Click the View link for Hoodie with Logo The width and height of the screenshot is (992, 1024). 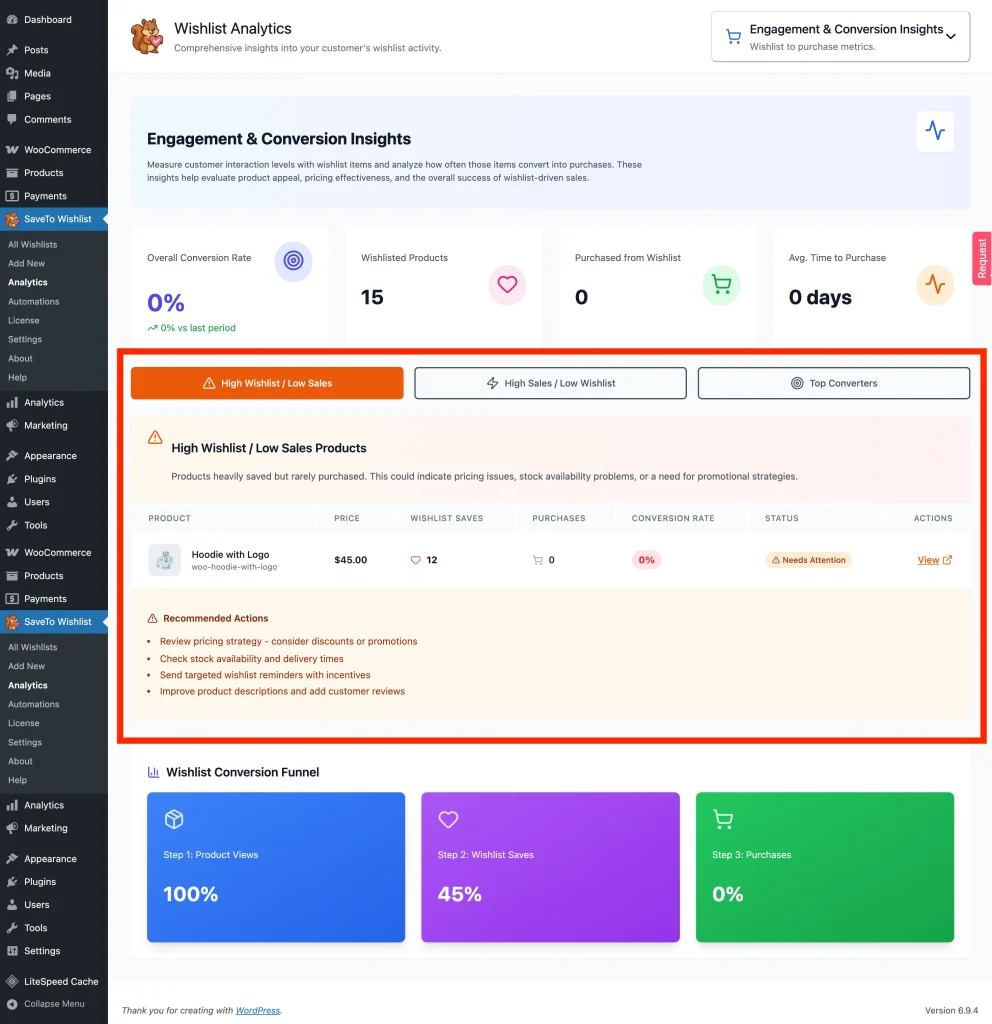tap(928, 559)
